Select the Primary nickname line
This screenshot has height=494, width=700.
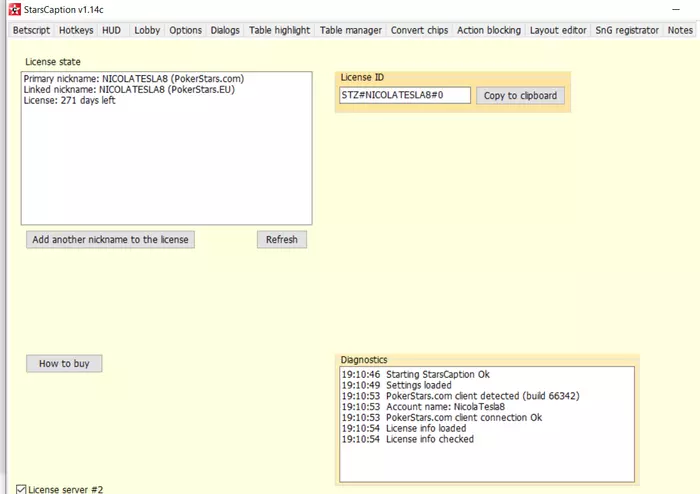(134, 79)
